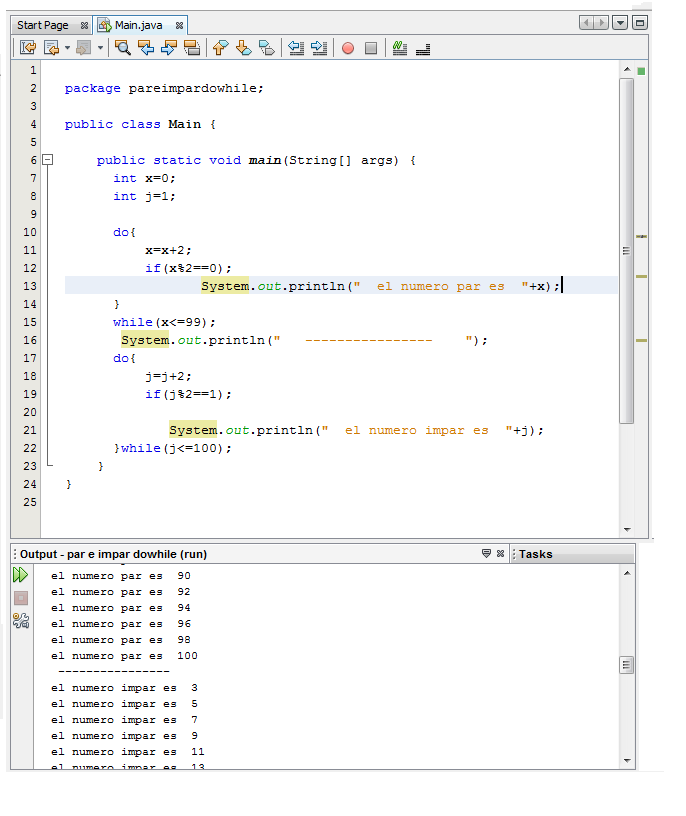Click the '}while(j<=100);' line
Image resolution: width=686 pixels, height=816 pixels.
coord(173,448)
